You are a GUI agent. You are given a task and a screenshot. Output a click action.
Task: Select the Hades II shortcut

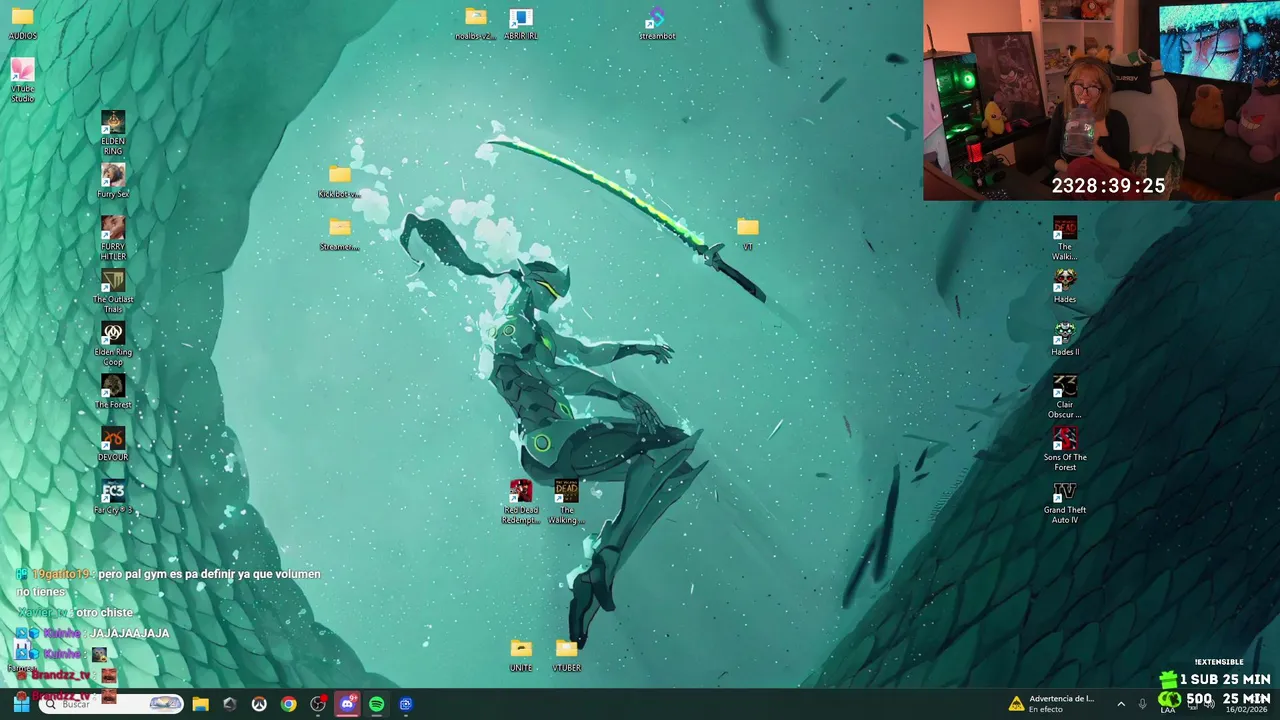(x=1065, y=339)
